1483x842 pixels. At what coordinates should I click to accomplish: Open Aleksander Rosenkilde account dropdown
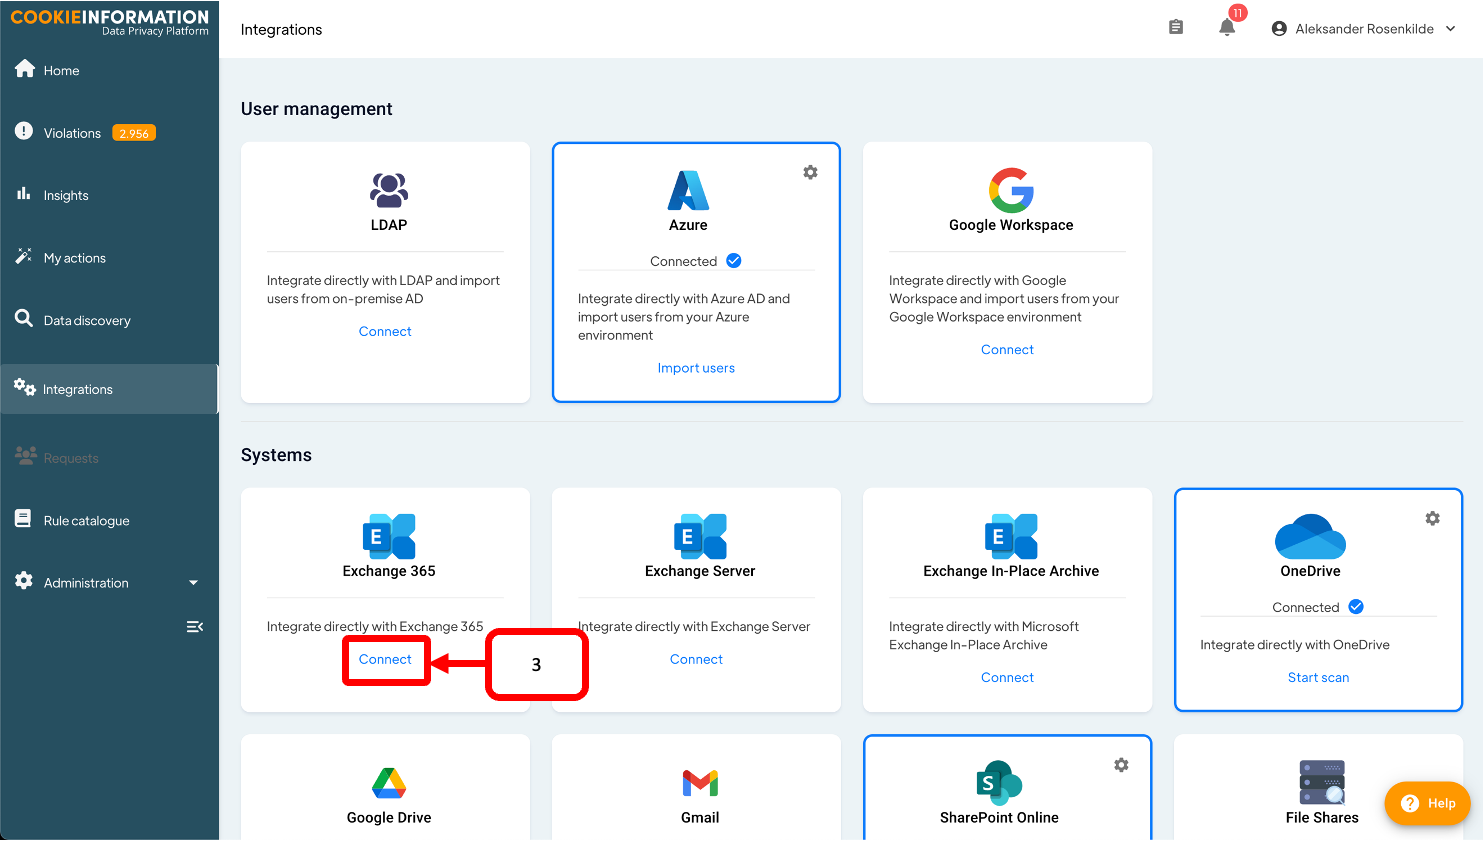point(1364,29)
